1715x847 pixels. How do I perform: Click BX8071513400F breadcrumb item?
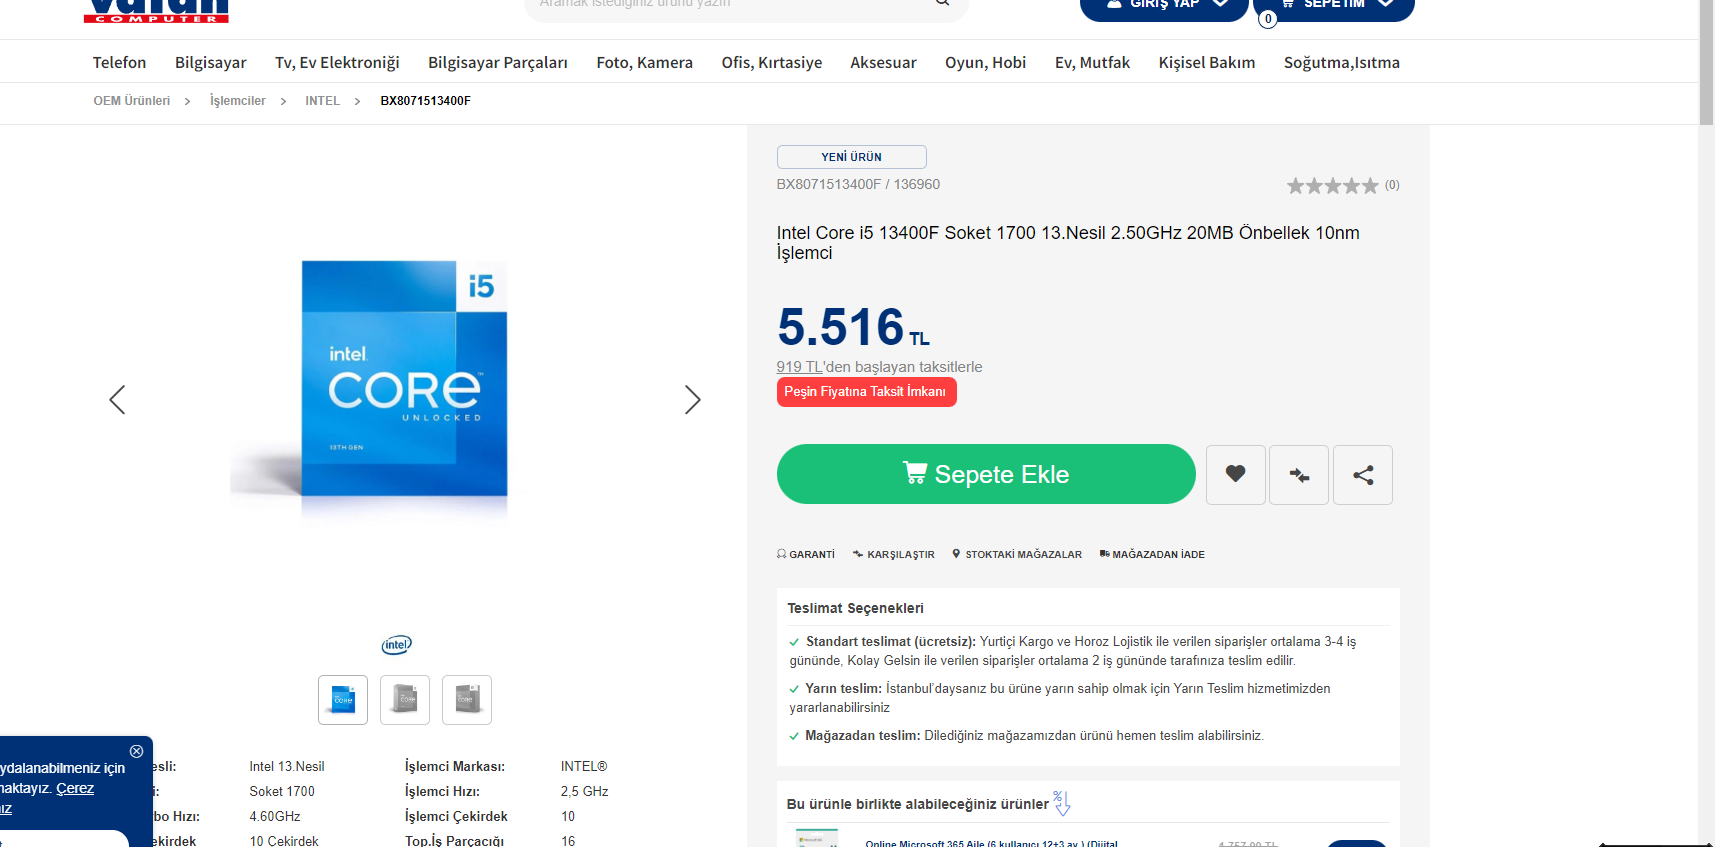click(425, 101)
